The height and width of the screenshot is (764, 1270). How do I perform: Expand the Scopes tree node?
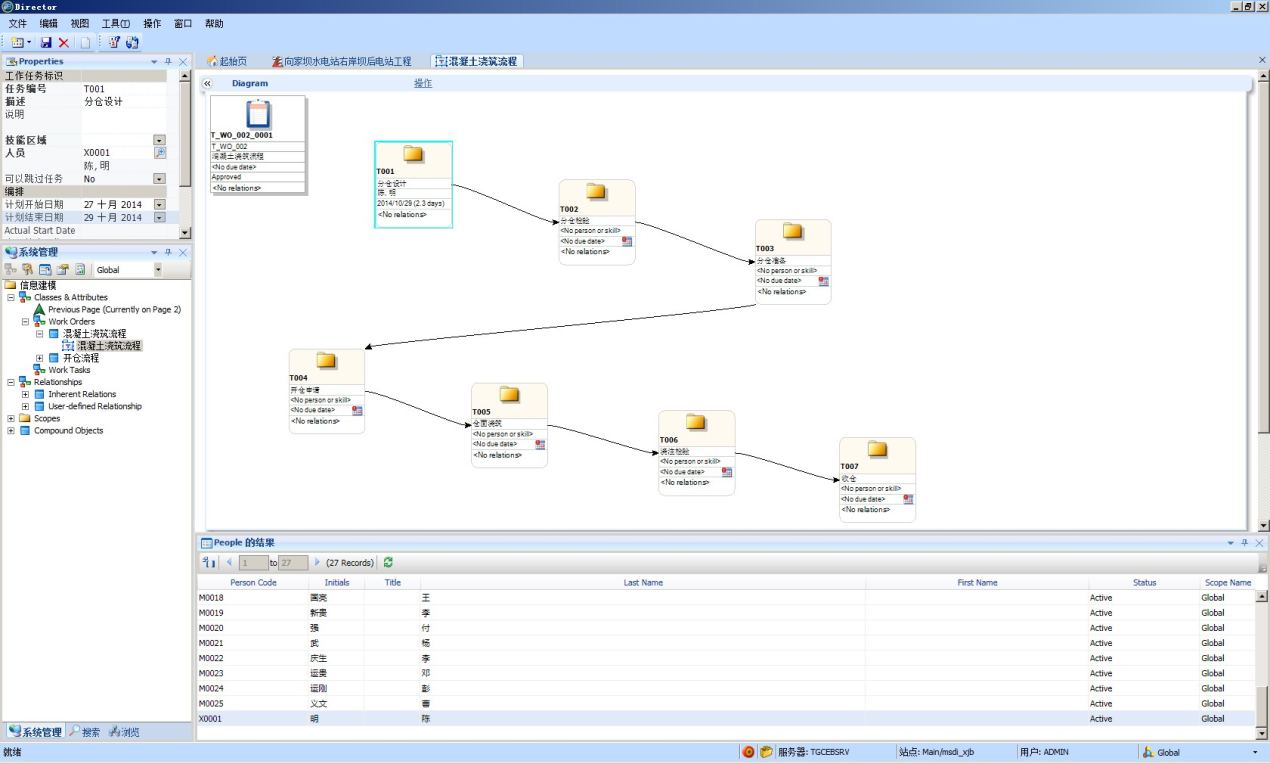(x=11, y=419)
